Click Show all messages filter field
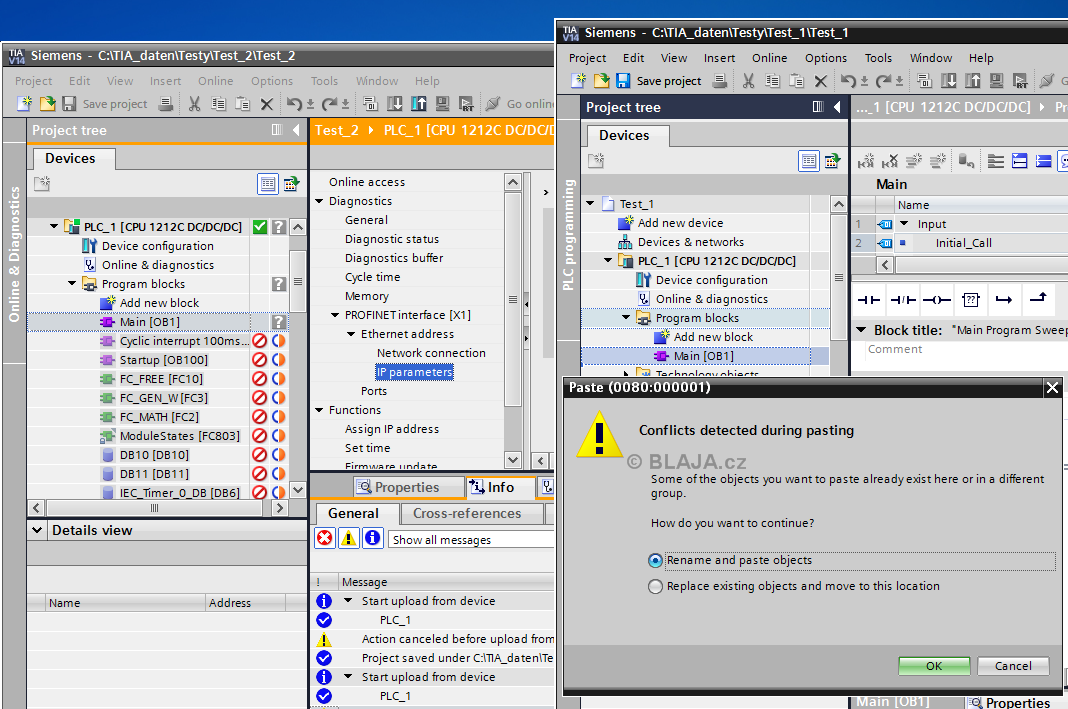This screenshot has width=1068, height=709. pos(471,539)
